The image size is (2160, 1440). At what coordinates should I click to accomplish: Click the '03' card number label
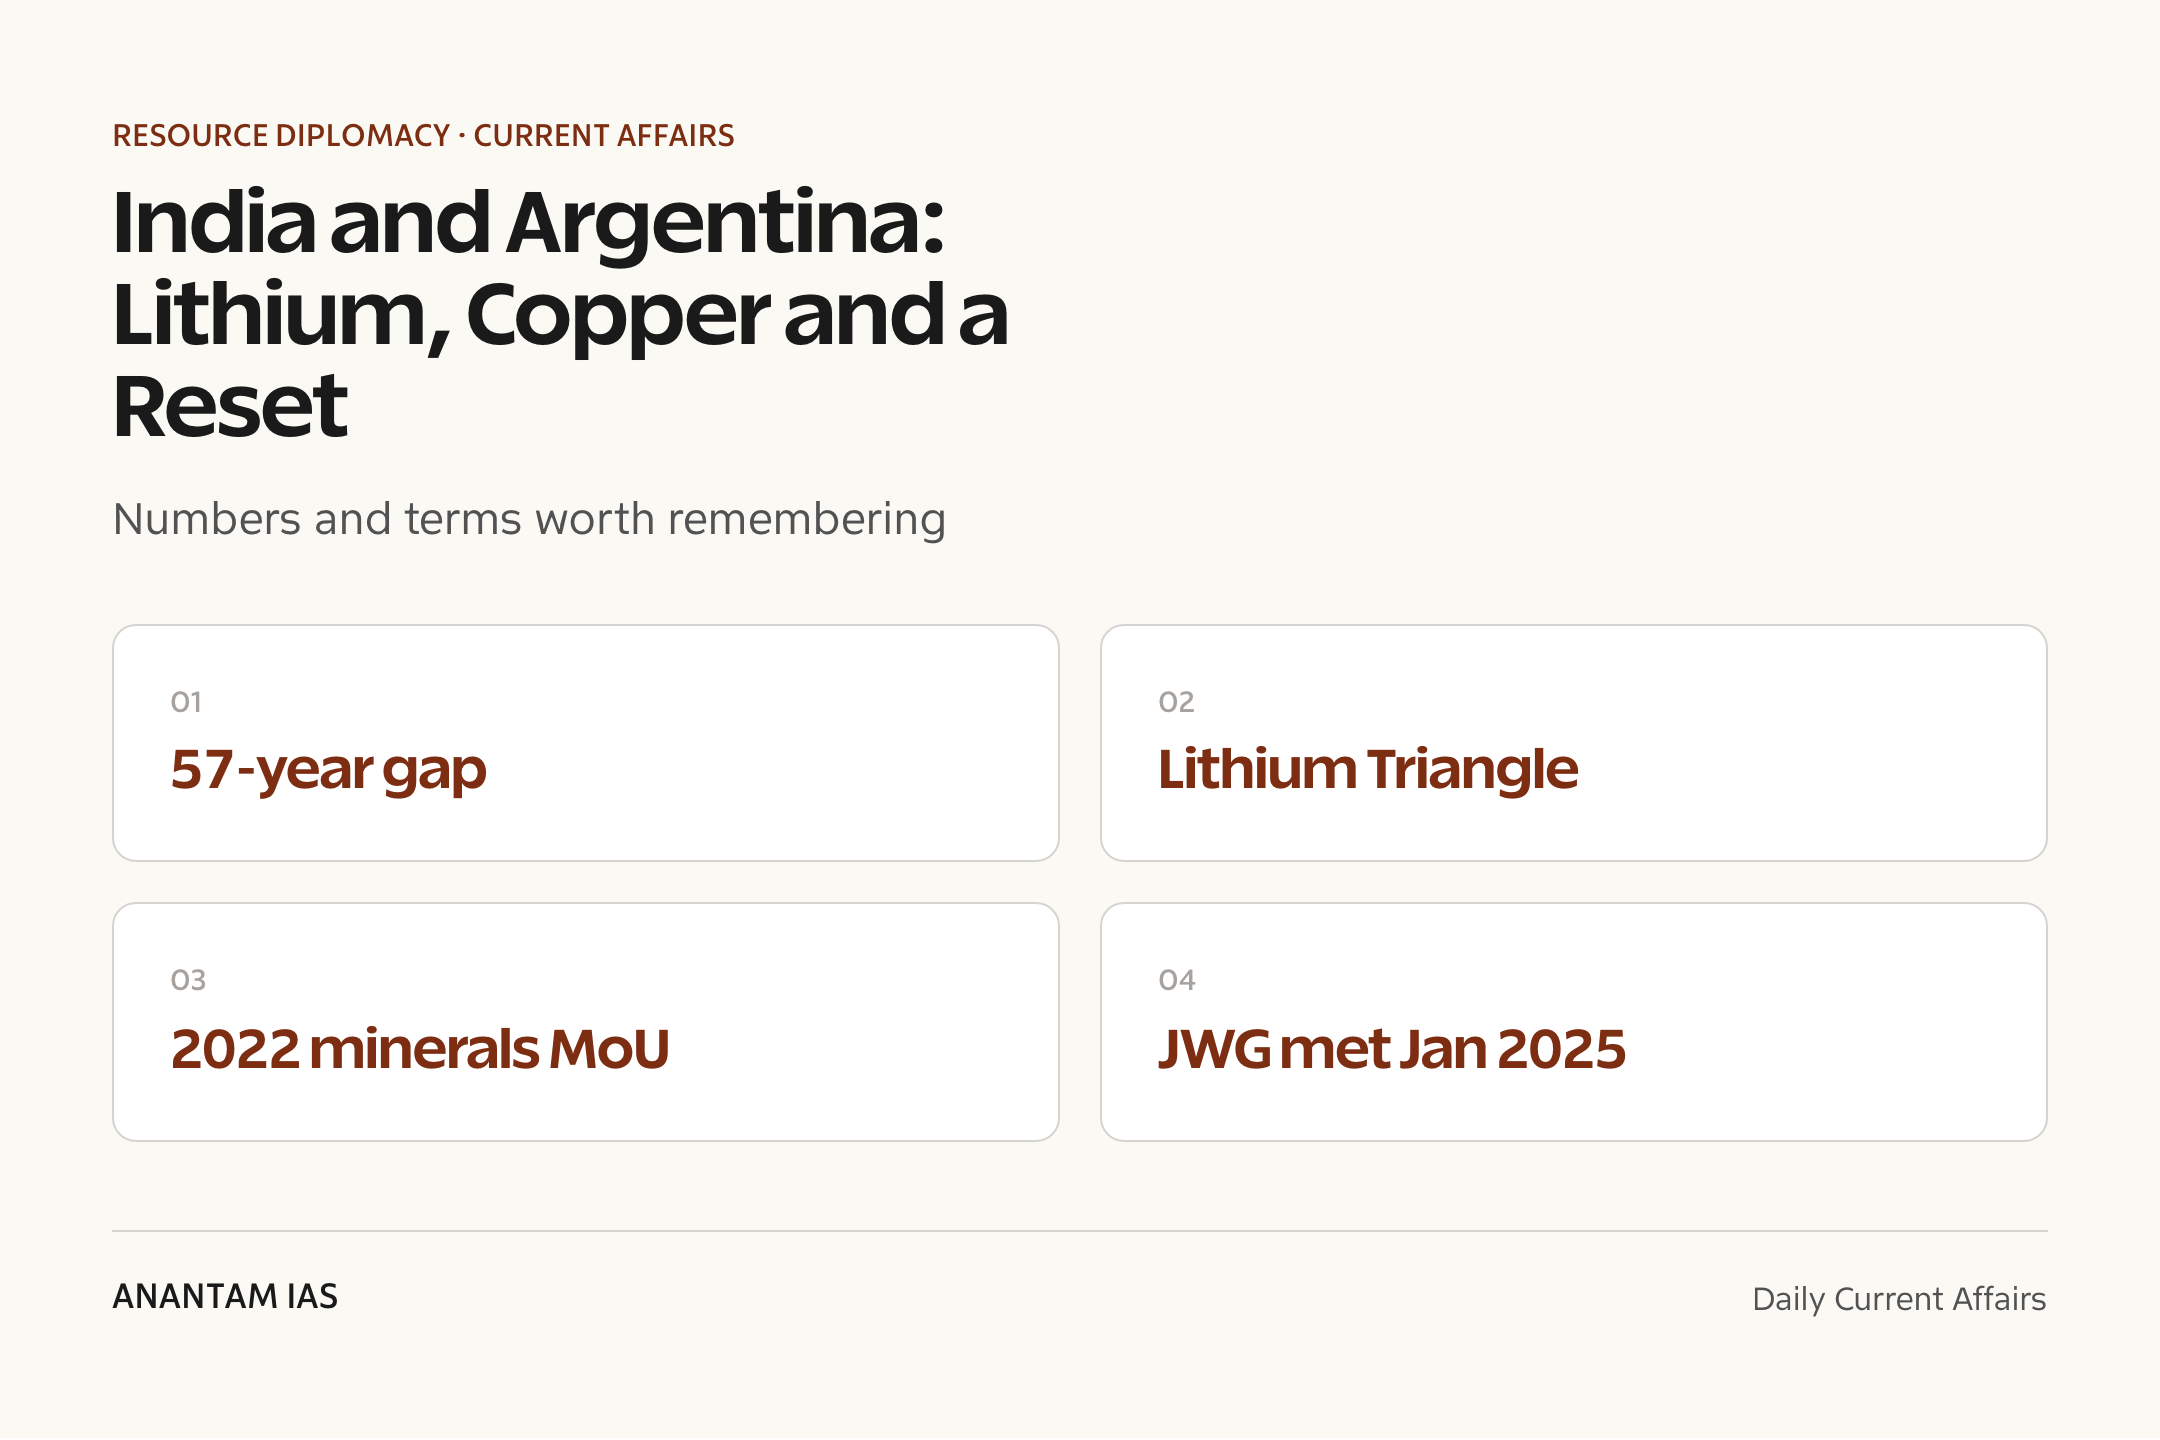click(188, 980)
